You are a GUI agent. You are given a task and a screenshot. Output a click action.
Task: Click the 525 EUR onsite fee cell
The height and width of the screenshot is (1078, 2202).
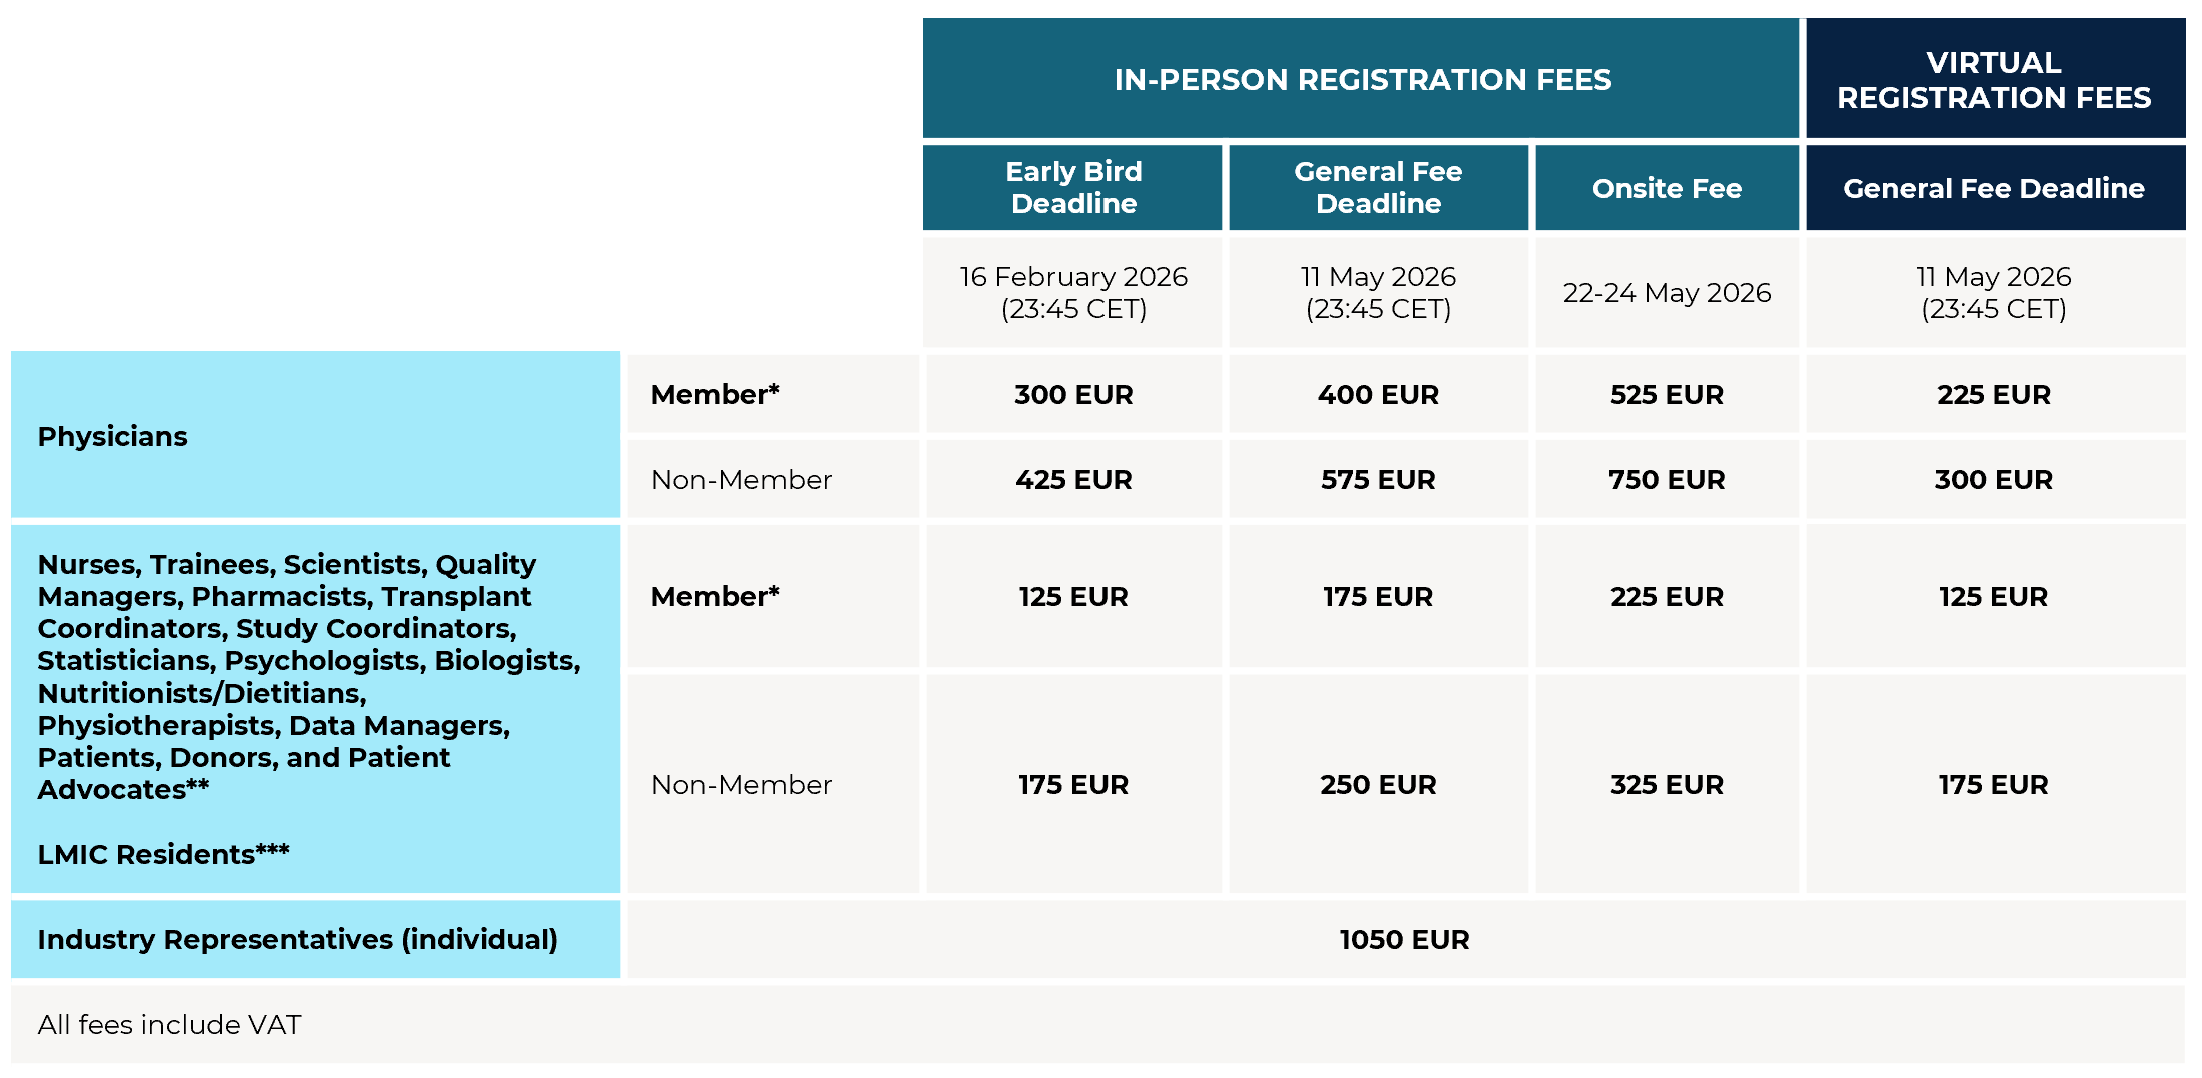1666,394
